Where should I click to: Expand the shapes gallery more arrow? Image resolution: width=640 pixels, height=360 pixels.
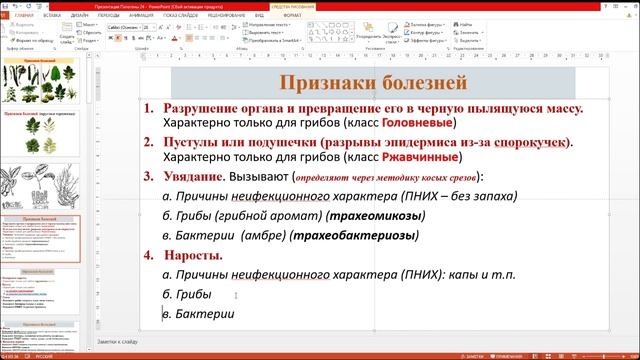click(x=352, y=40)
